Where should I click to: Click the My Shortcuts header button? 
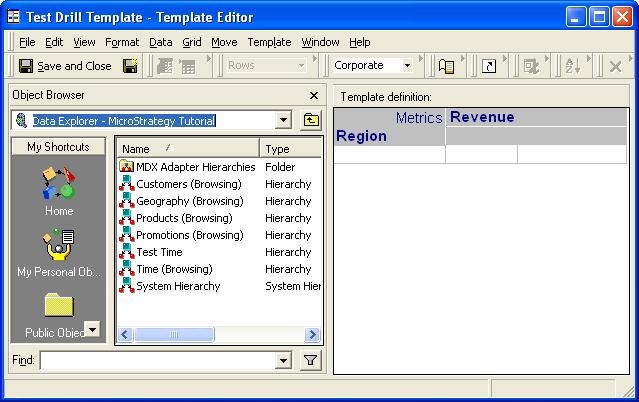(58, 147)
